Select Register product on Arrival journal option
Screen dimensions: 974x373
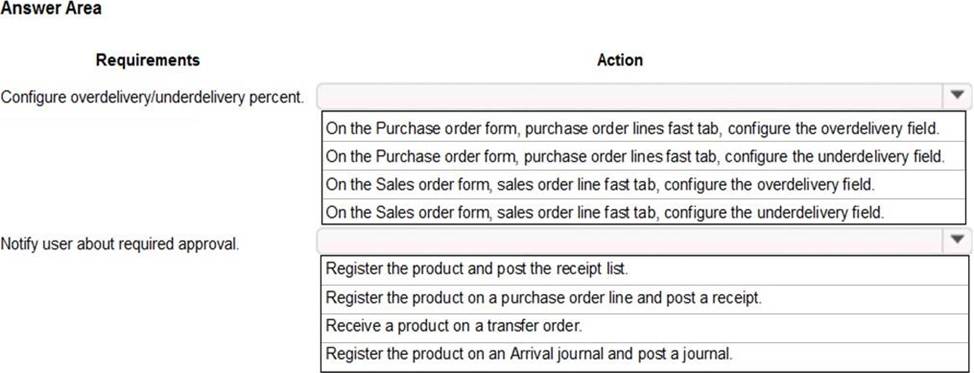pos(645,356)
